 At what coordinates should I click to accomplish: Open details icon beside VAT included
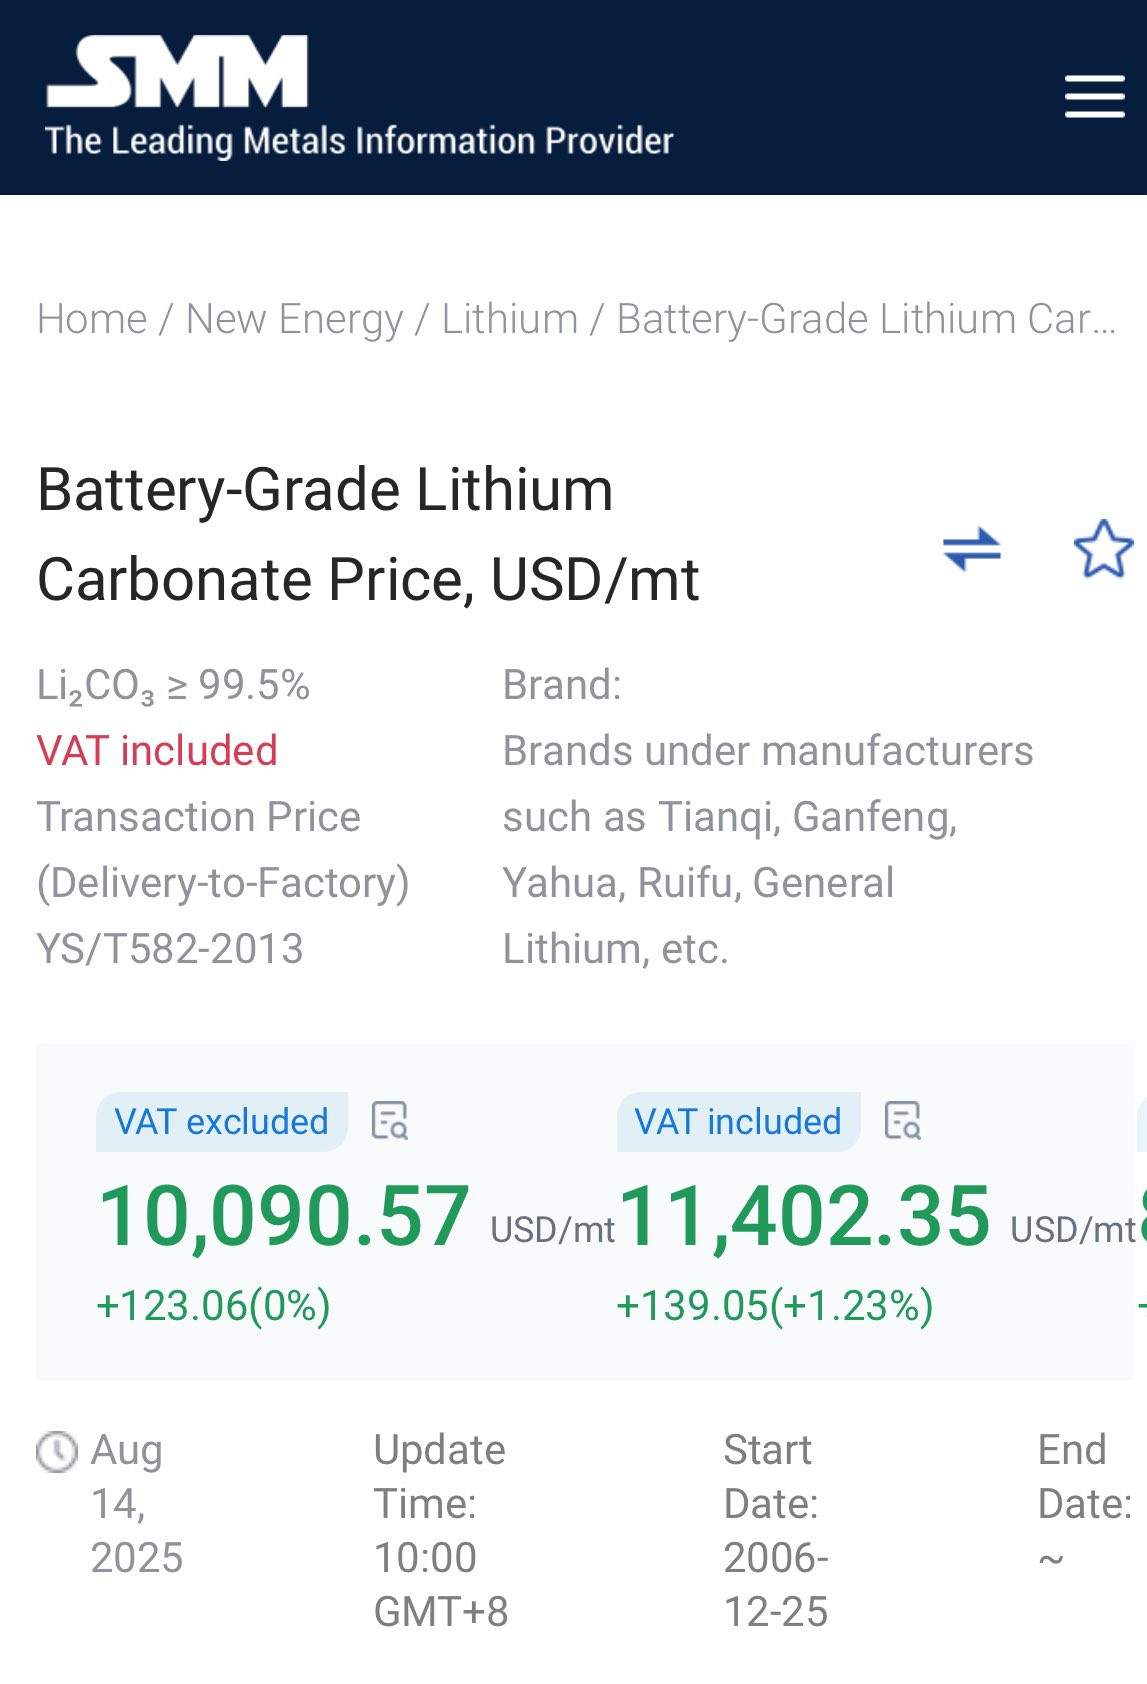903,1121
